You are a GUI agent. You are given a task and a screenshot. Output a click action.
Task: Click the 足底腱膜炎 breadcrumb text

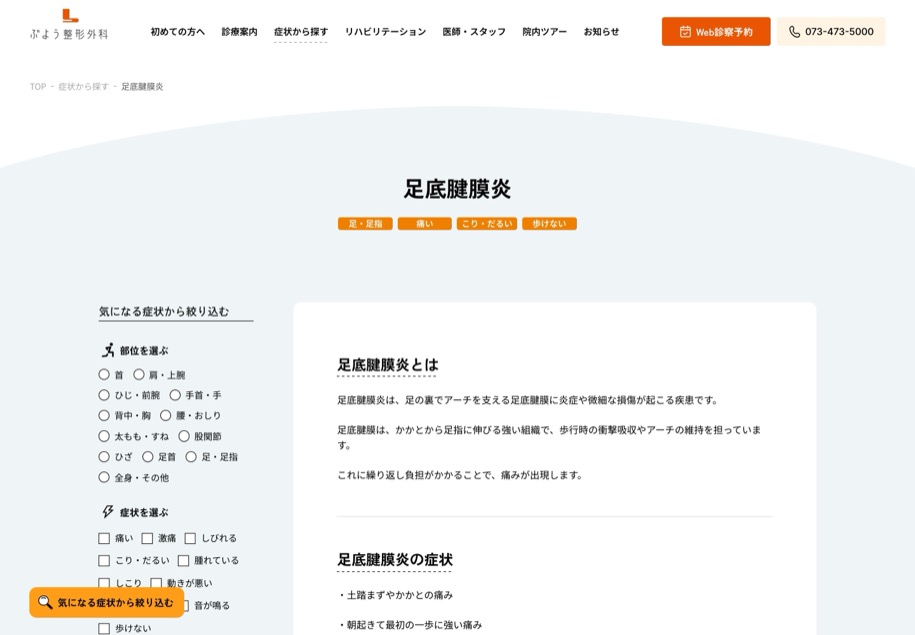(142, 86)
